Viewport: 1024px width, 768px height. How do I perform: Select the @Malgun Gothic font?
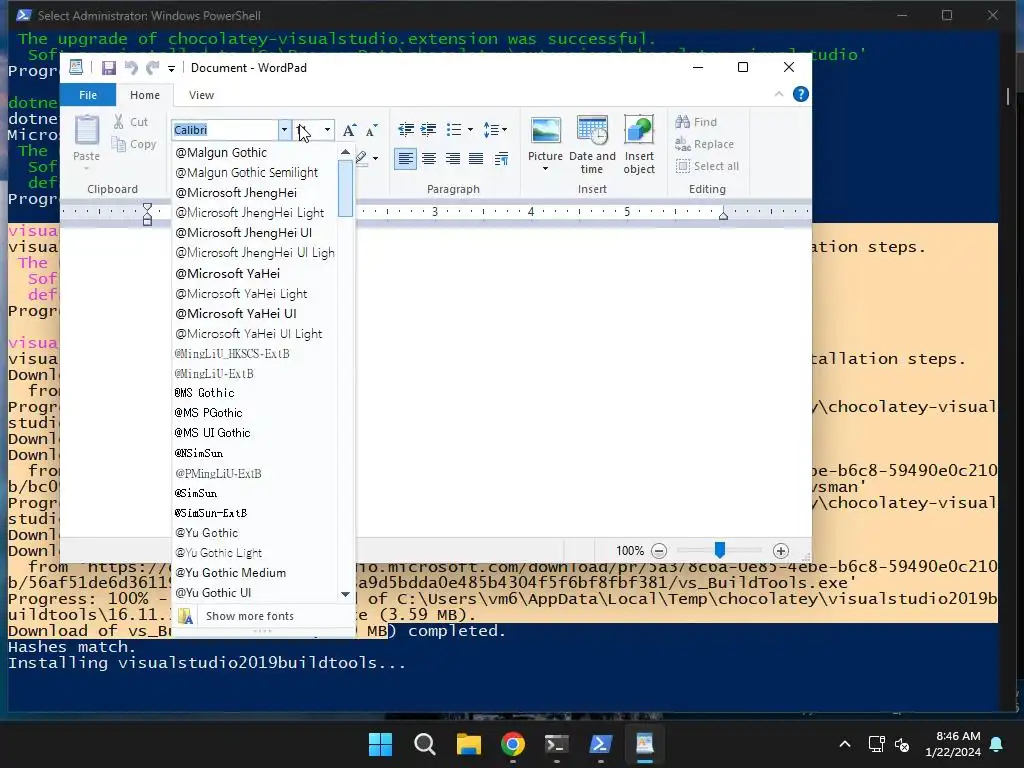pos(255,153)
